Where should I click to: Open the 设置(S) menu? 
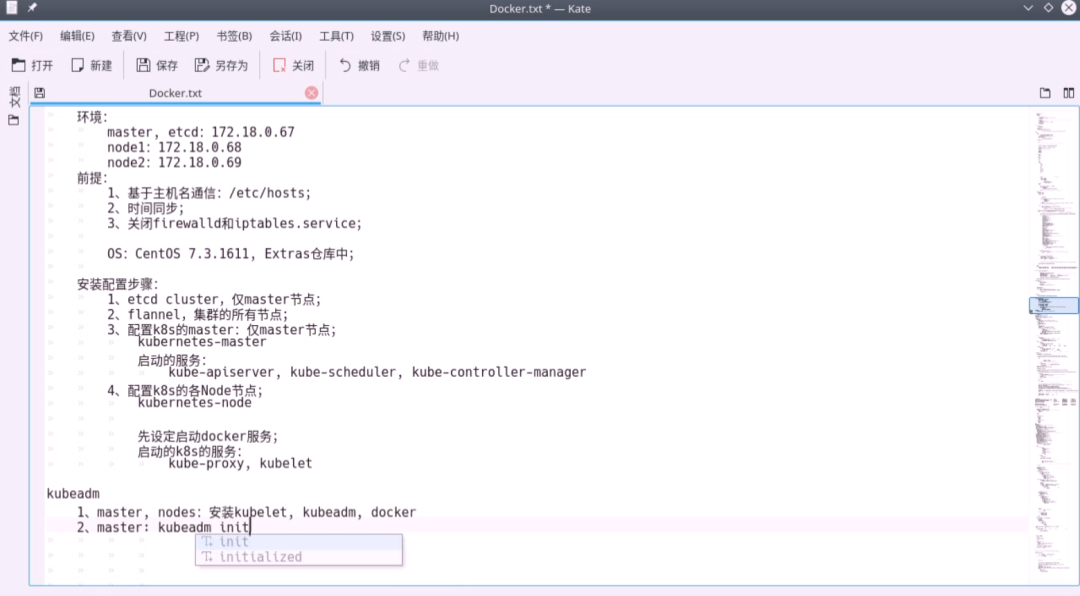click(x=388, y=36)
